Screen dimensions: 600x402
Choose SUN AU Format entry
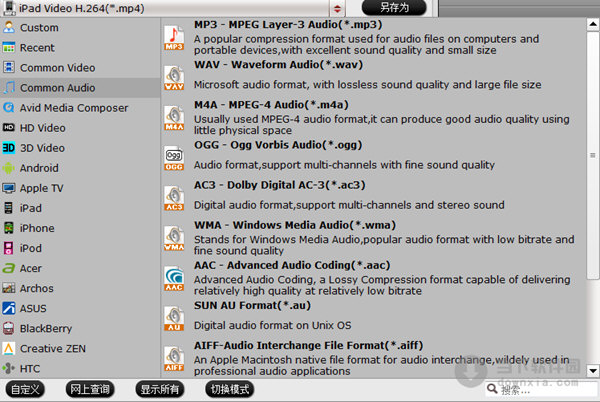[x=373, y=318]
